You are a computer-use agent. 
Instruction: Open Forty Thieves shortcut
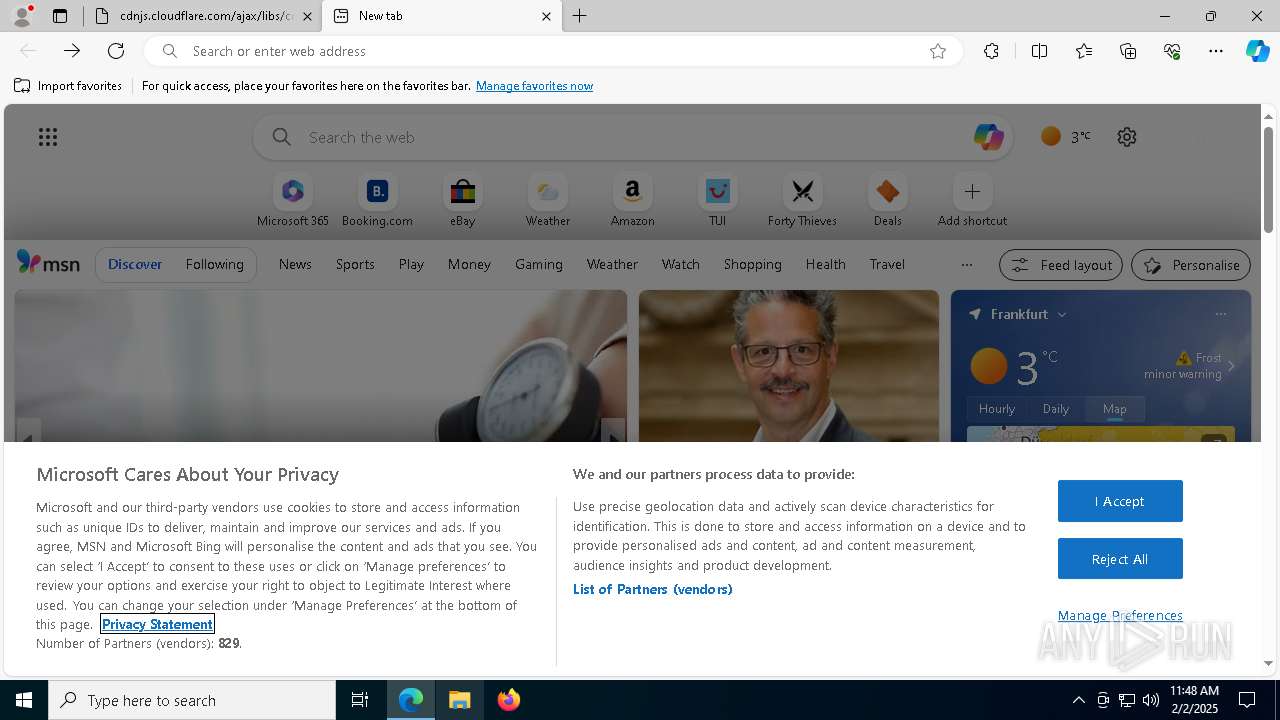click(802, 201)
